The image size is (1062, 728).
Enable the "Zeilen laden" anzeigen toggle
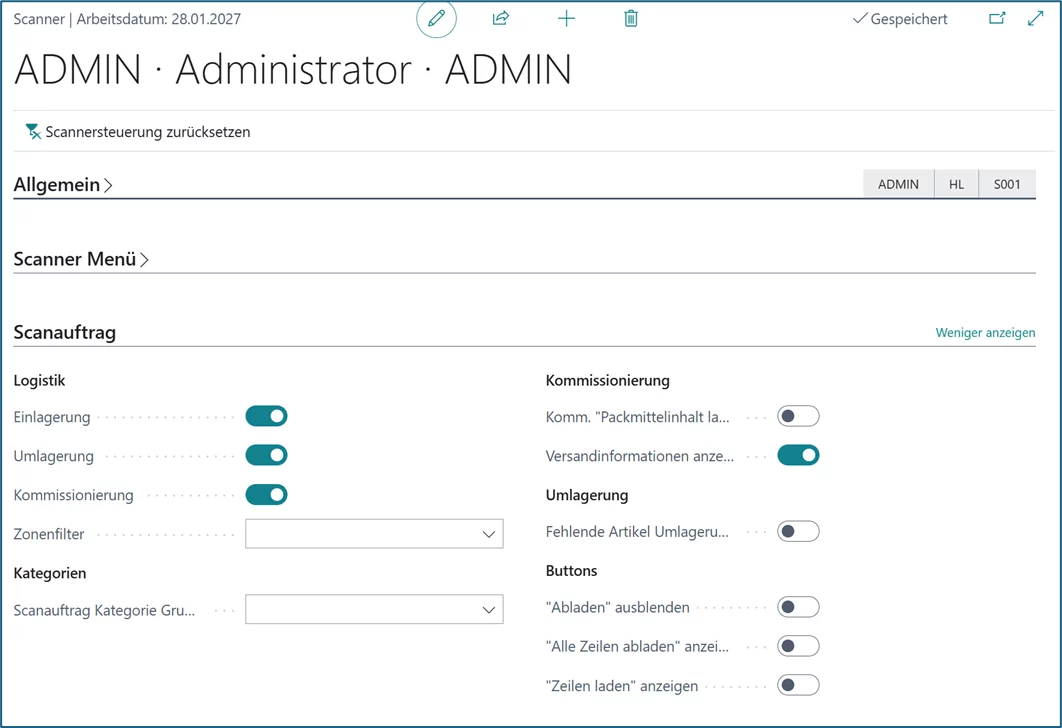[x=798, y=685]
